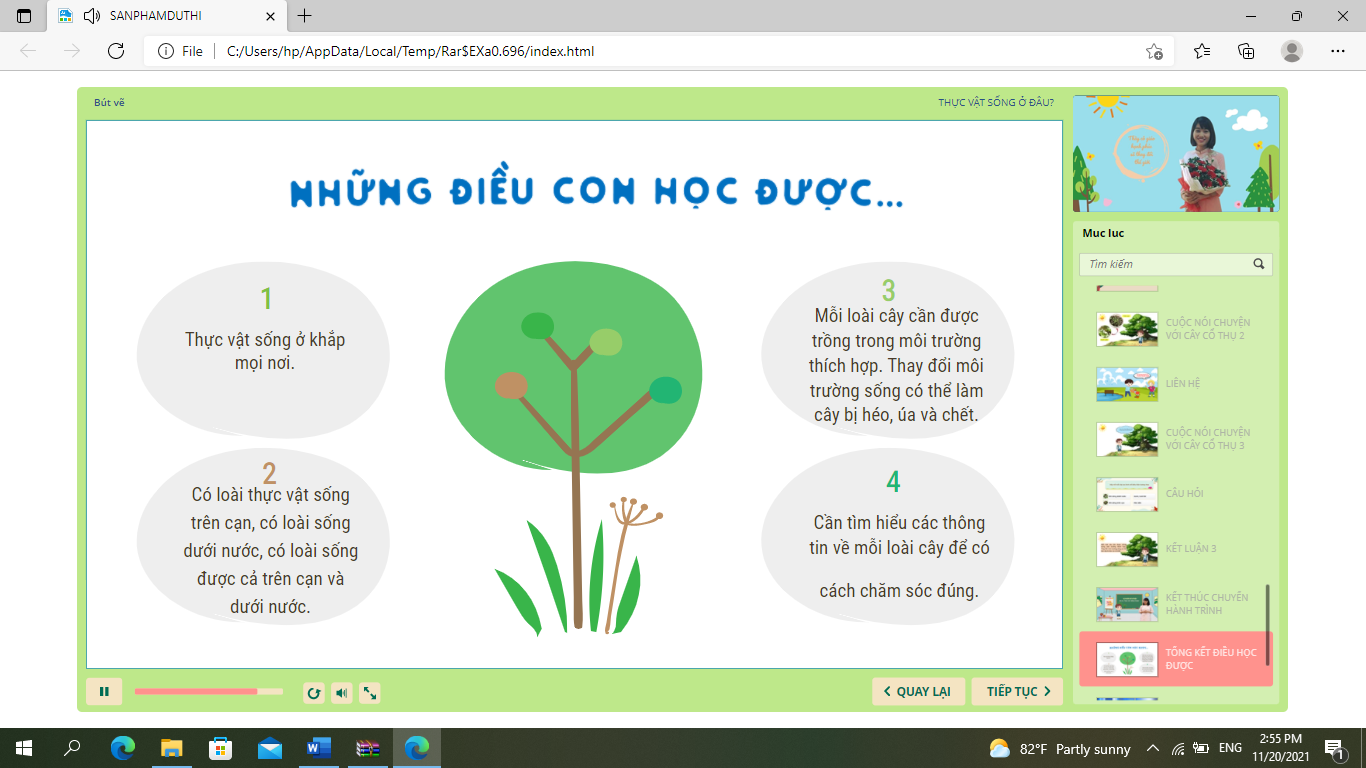Focus the Tìm kiếm search field
The image size is (1366, 768).
pyautogui.click(x=1165, y=265)
